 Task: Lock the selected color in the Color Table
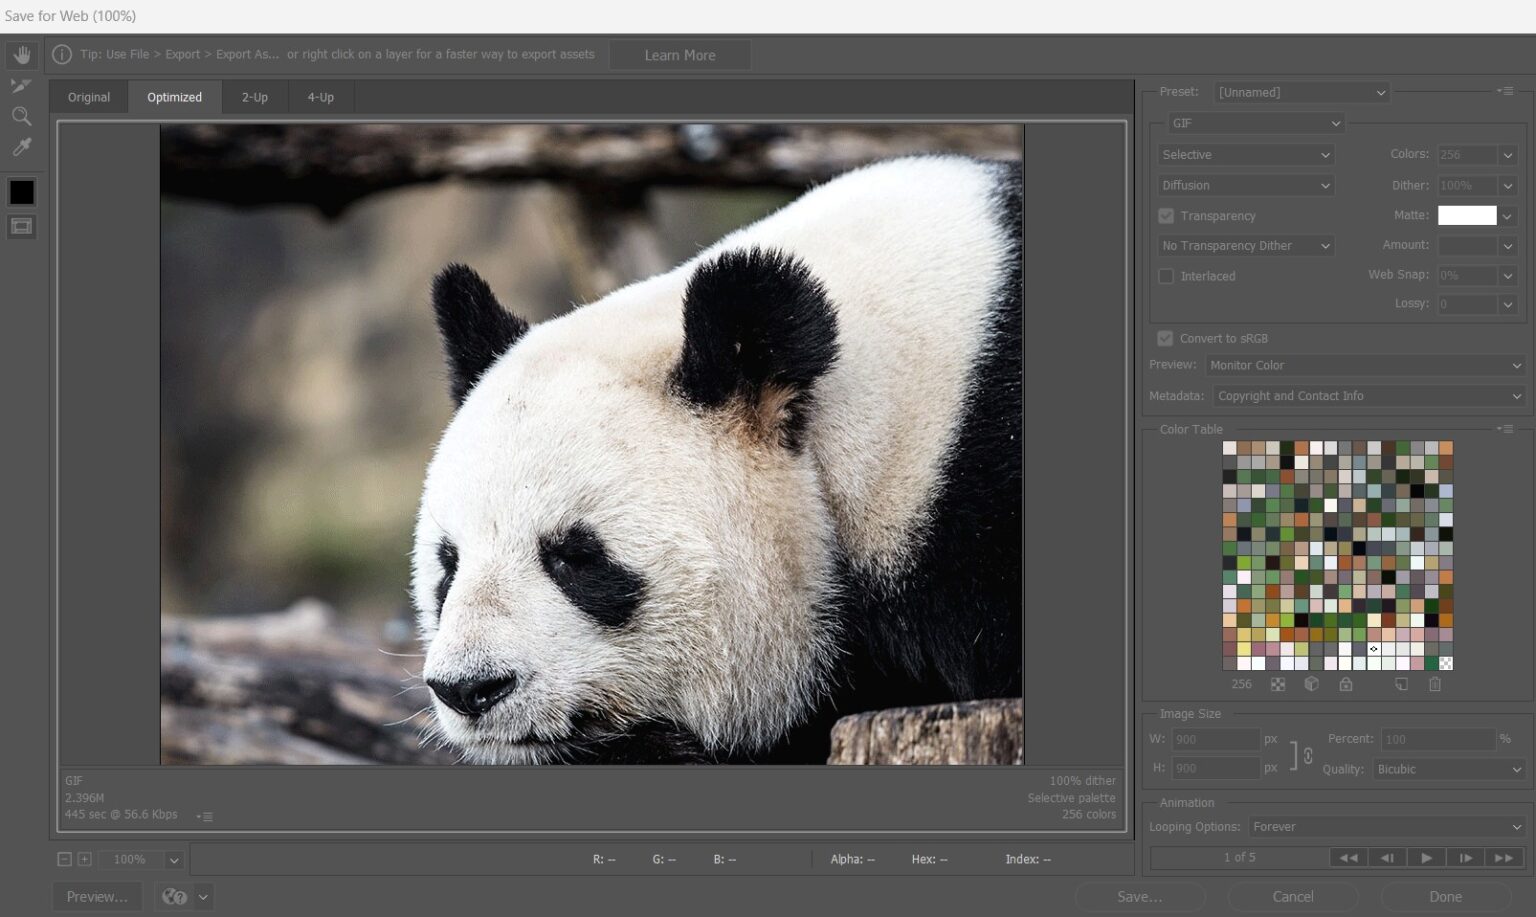[1346, 684]
